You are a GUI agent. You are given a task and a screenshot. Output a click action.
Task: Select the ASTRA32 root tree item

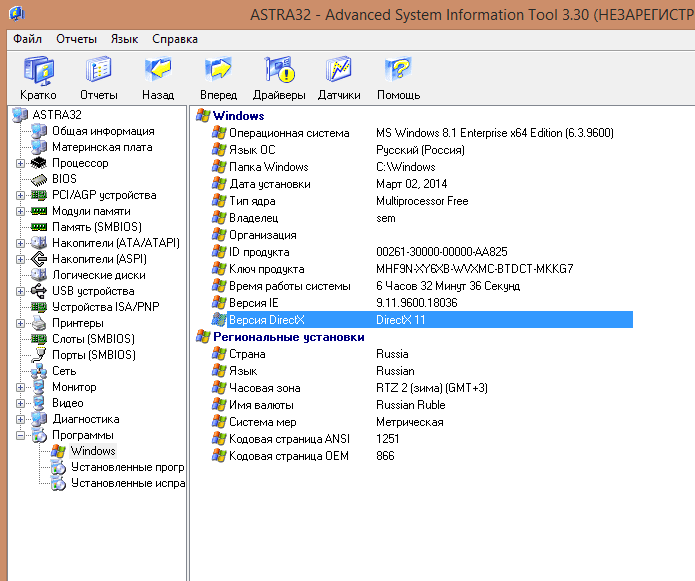57,115
